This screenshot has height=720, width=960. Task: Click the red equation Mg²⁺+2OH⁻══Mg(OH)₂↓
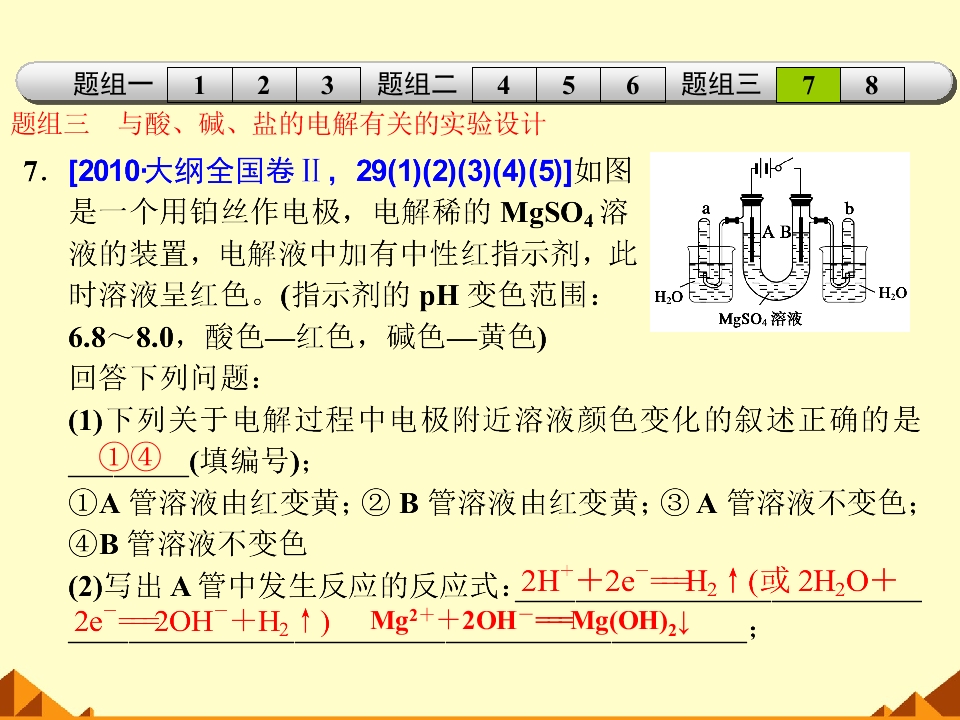530,621
